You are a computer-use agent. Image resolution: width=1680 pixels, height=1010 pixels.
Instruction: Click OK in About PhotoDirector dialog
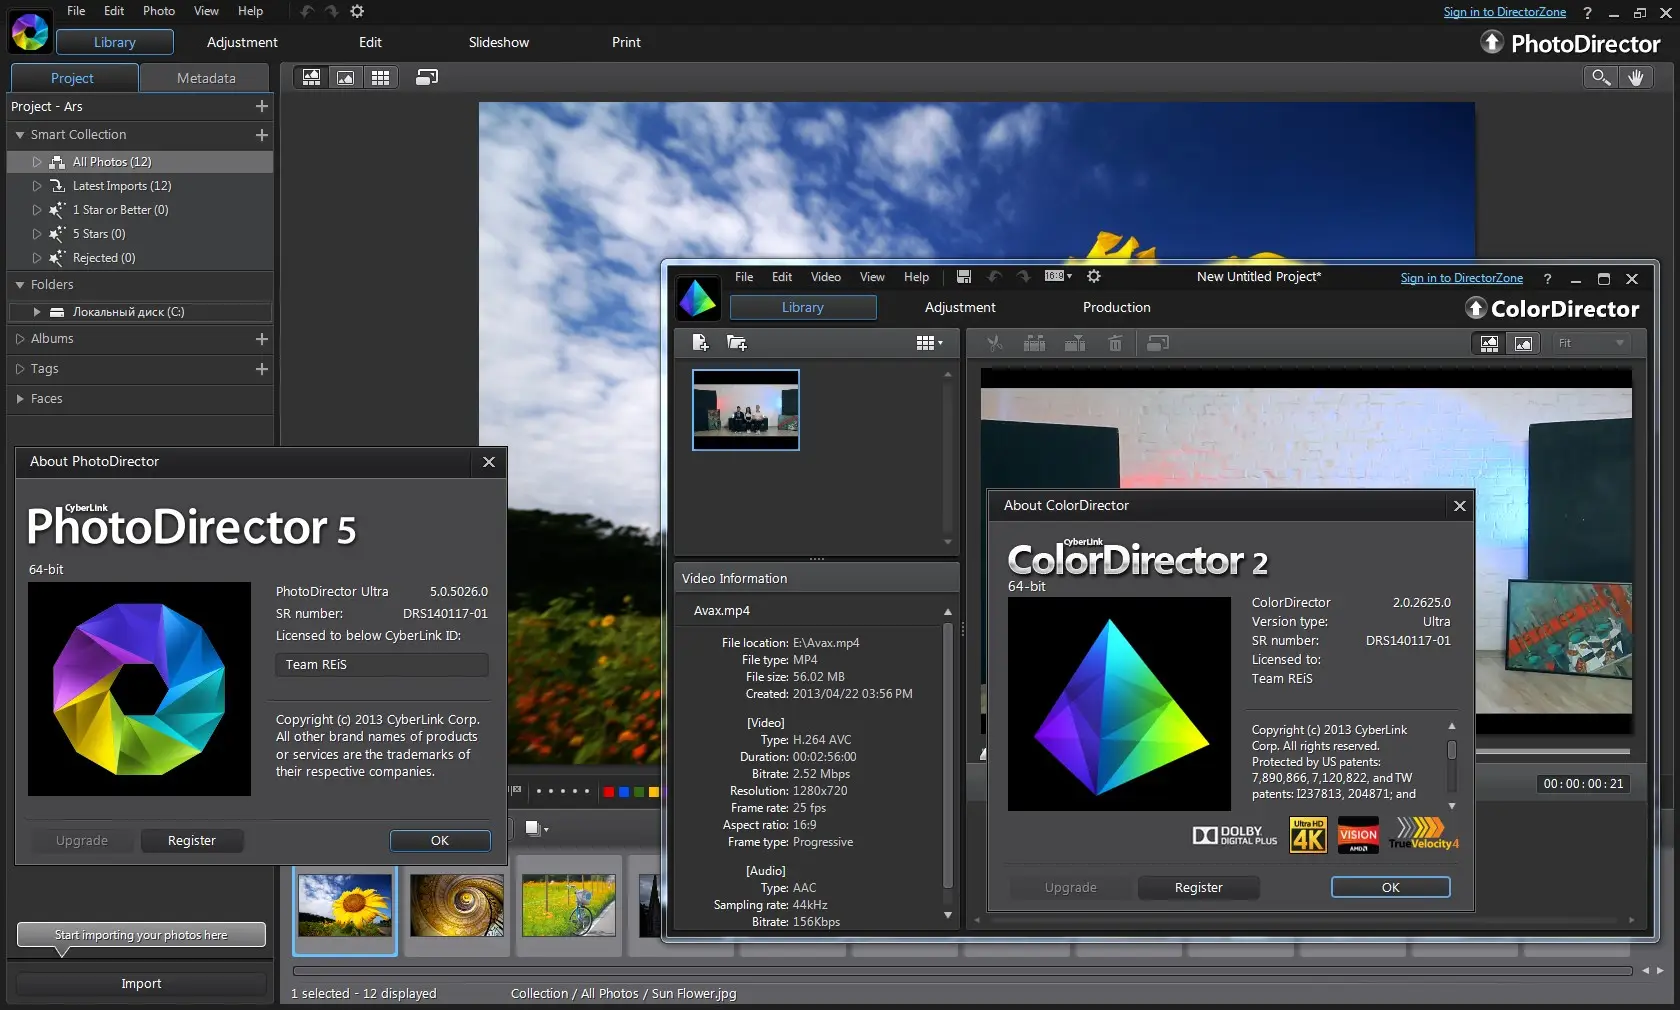tap(440, 841)
